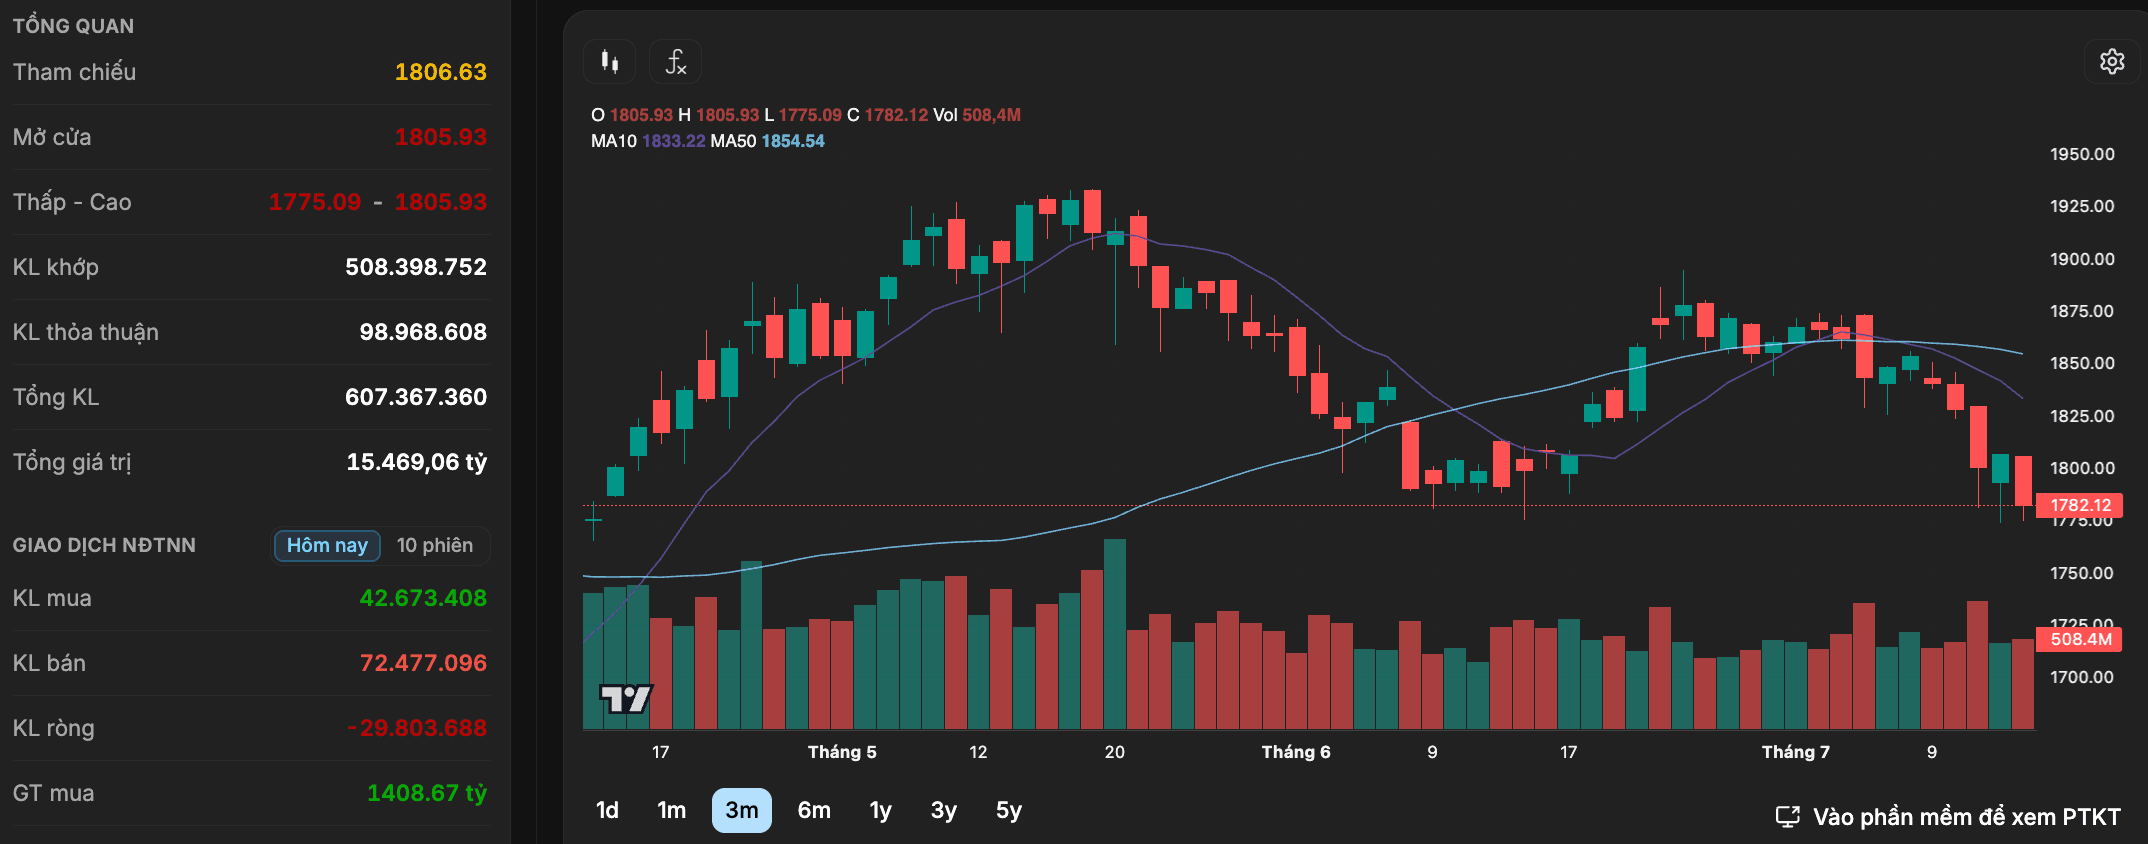Switch chart to 6m range
Image resolution: width=2148 pixels, height=844 pixels.
[814, 810]
